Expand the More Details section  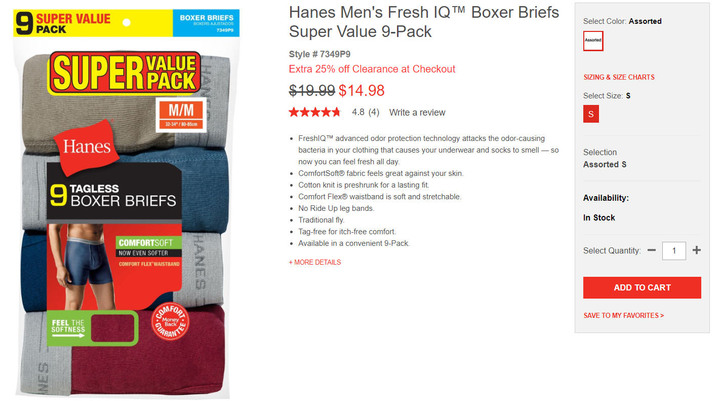(315, 262)
